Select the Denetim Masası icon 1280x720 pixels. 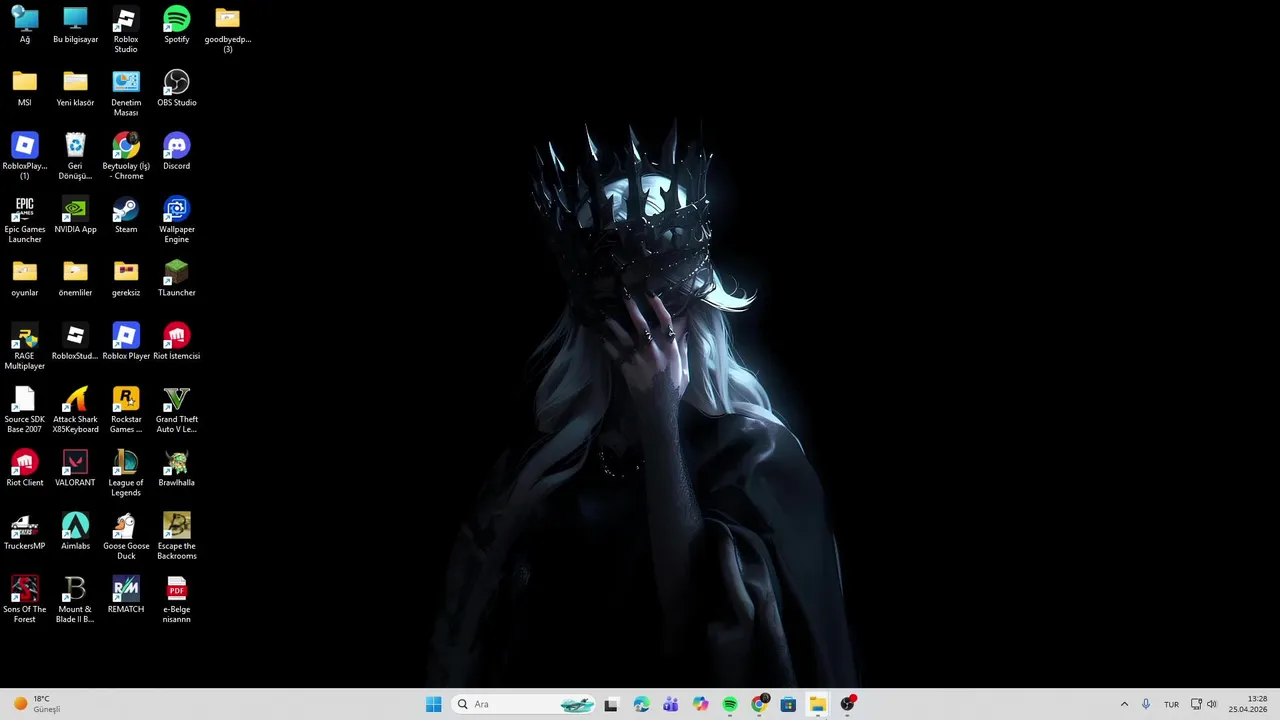coord(126,93)
